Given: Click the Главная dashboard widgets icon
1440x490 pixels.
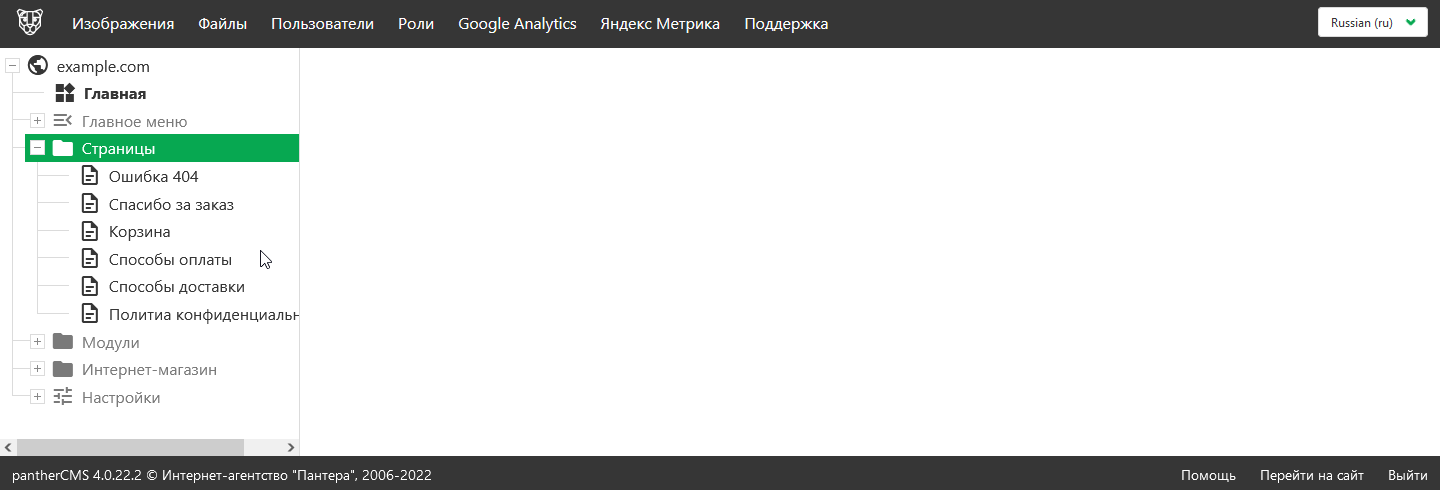Looking at the screenshot, I should (65, 94).
